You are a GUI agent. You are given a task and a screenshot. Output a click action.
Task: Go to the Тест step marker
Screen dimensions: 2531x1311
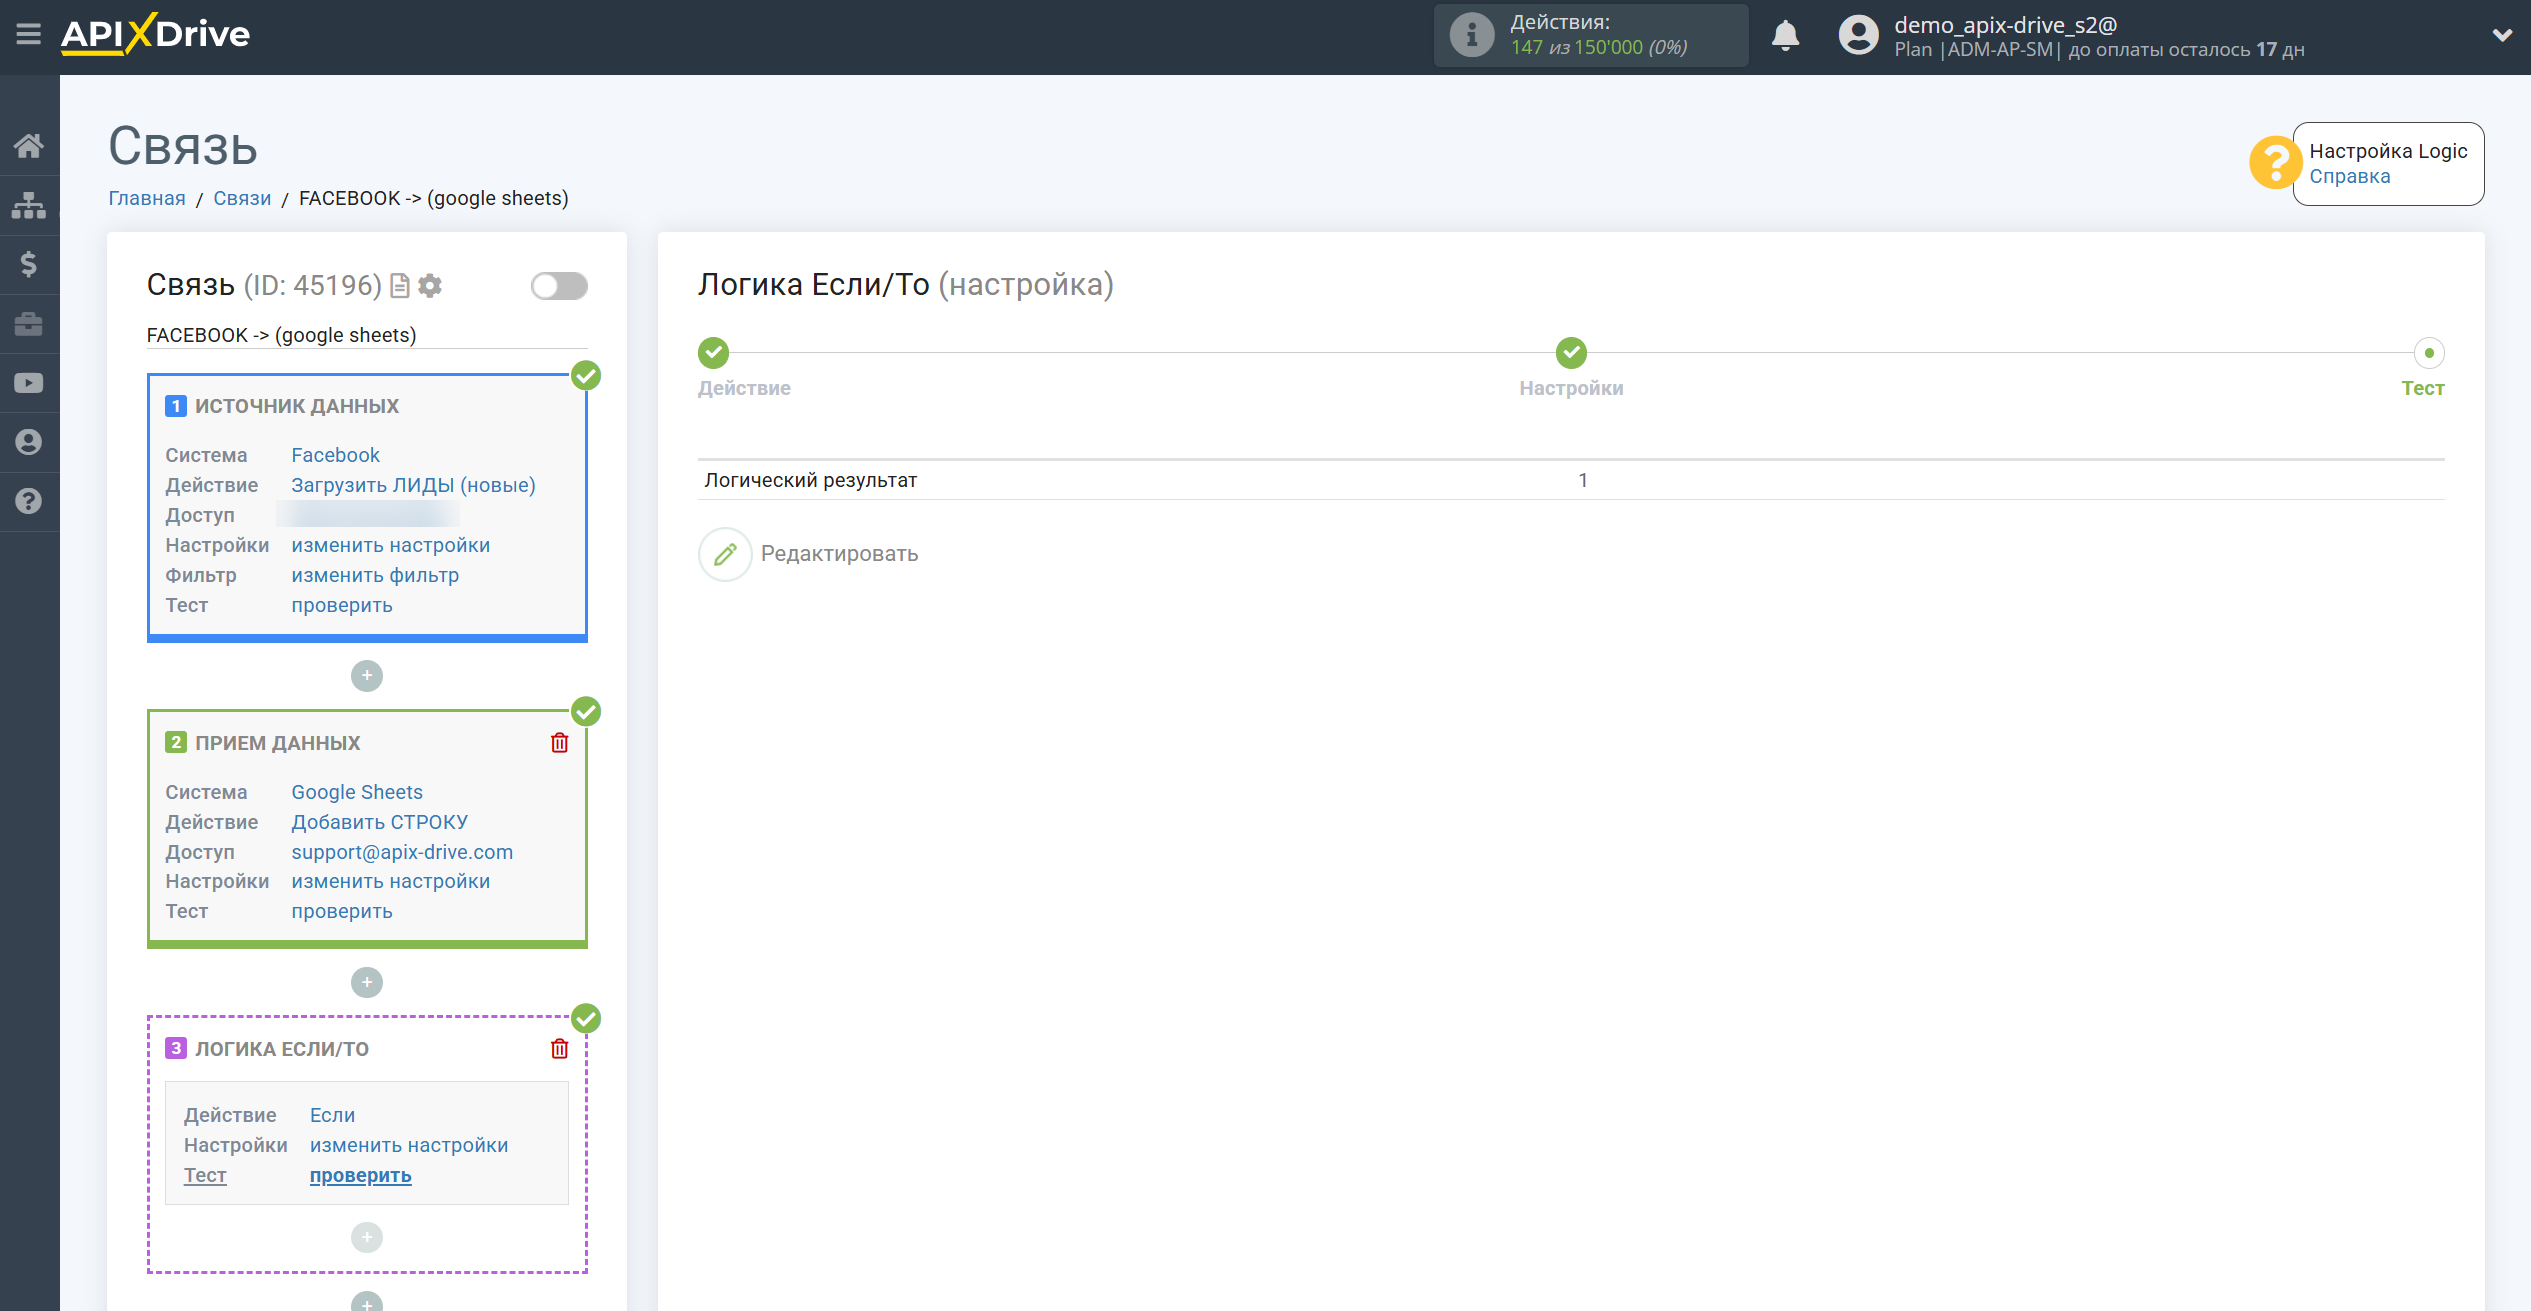pyautogui.click(x=2429, y=353)
